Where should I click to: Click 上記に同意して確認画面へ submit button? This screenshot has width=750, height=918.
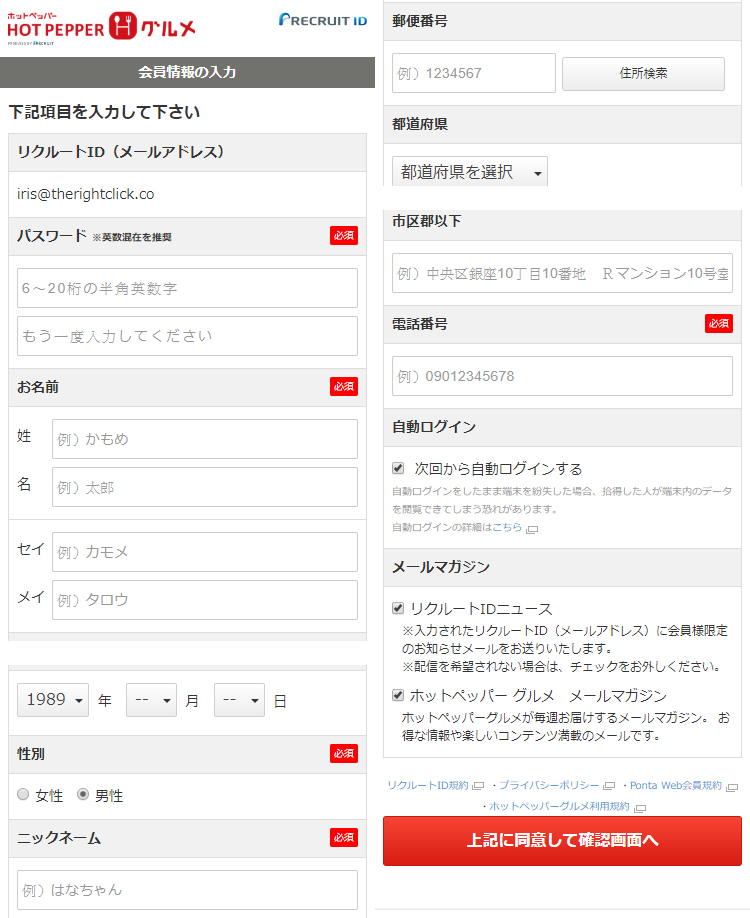pos(562,841)
